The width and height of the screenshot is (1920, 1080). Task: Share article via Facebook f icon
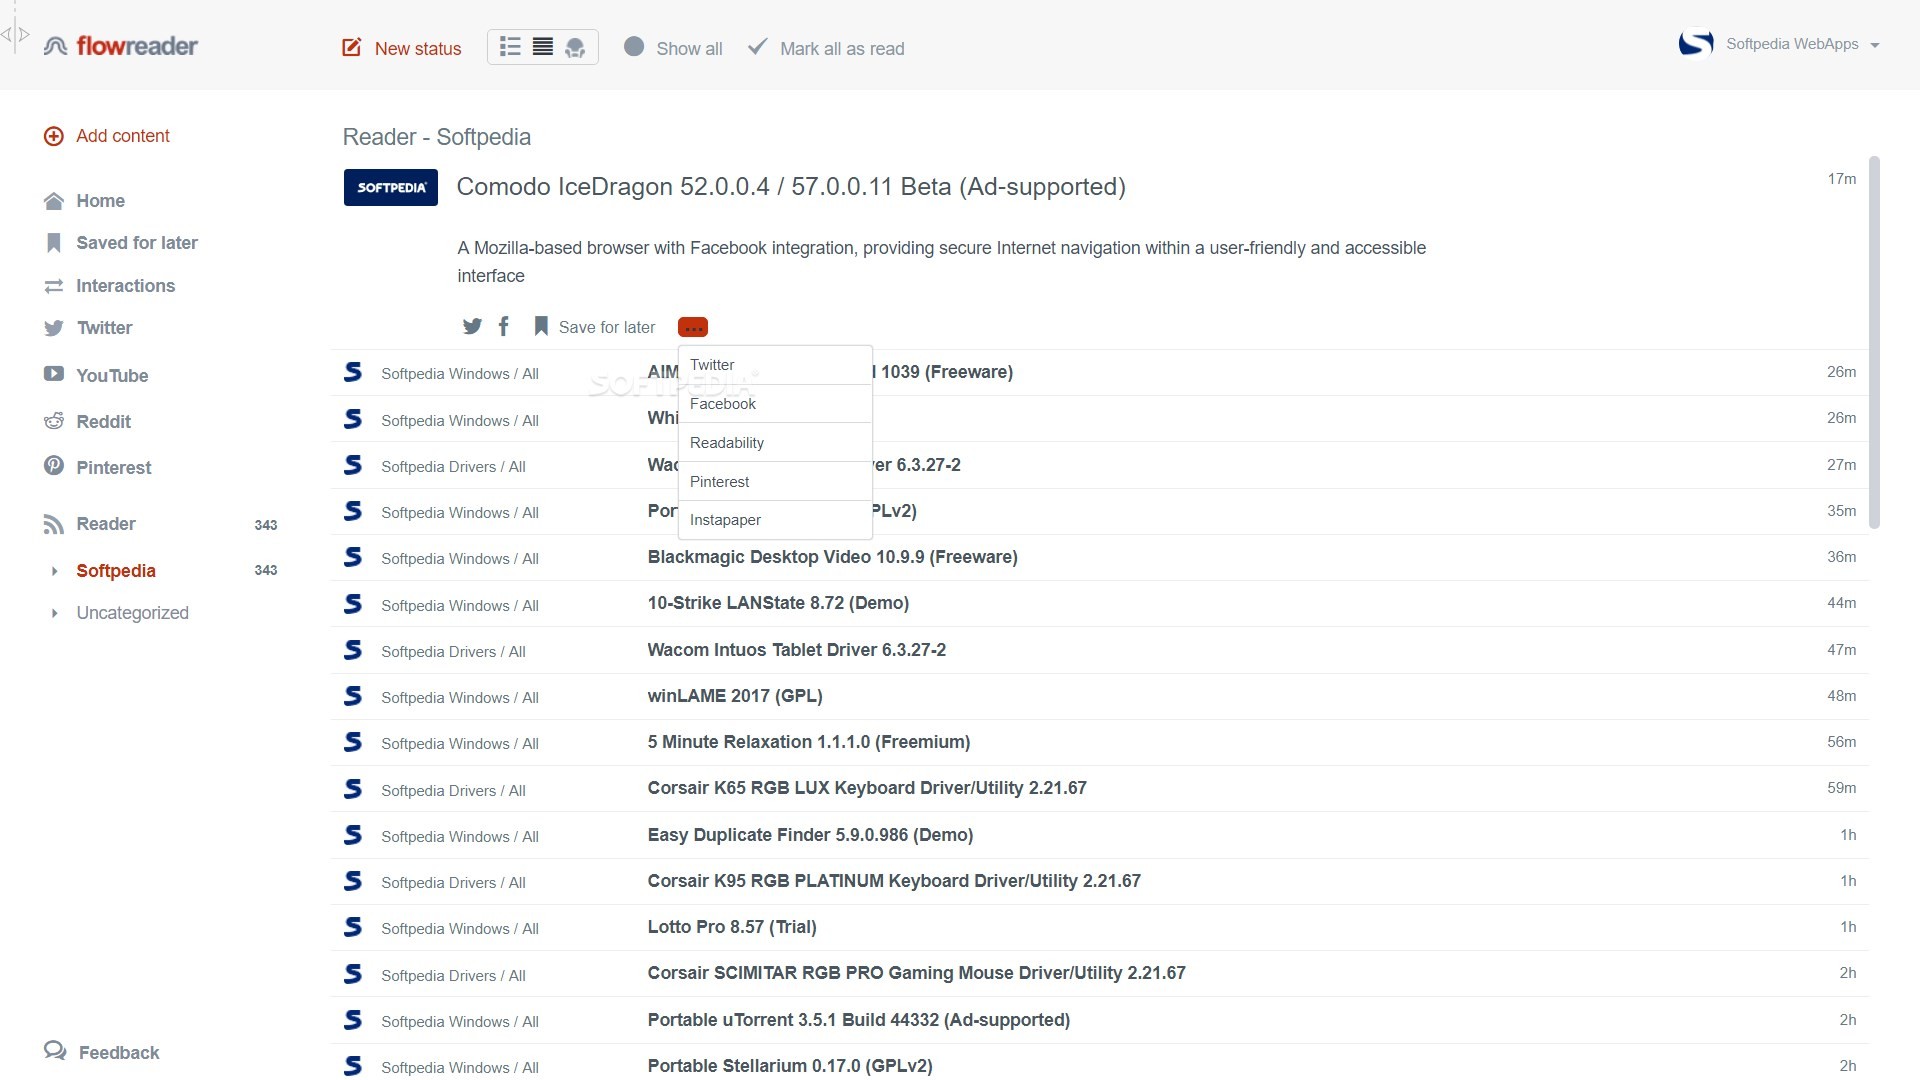click(x=504, y=326)
